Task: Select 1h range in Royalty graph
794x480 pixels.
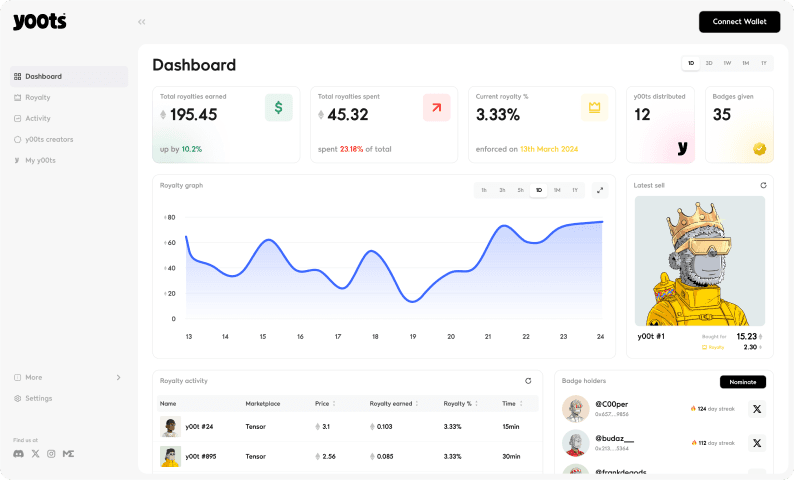Action: tap(484, 190)
